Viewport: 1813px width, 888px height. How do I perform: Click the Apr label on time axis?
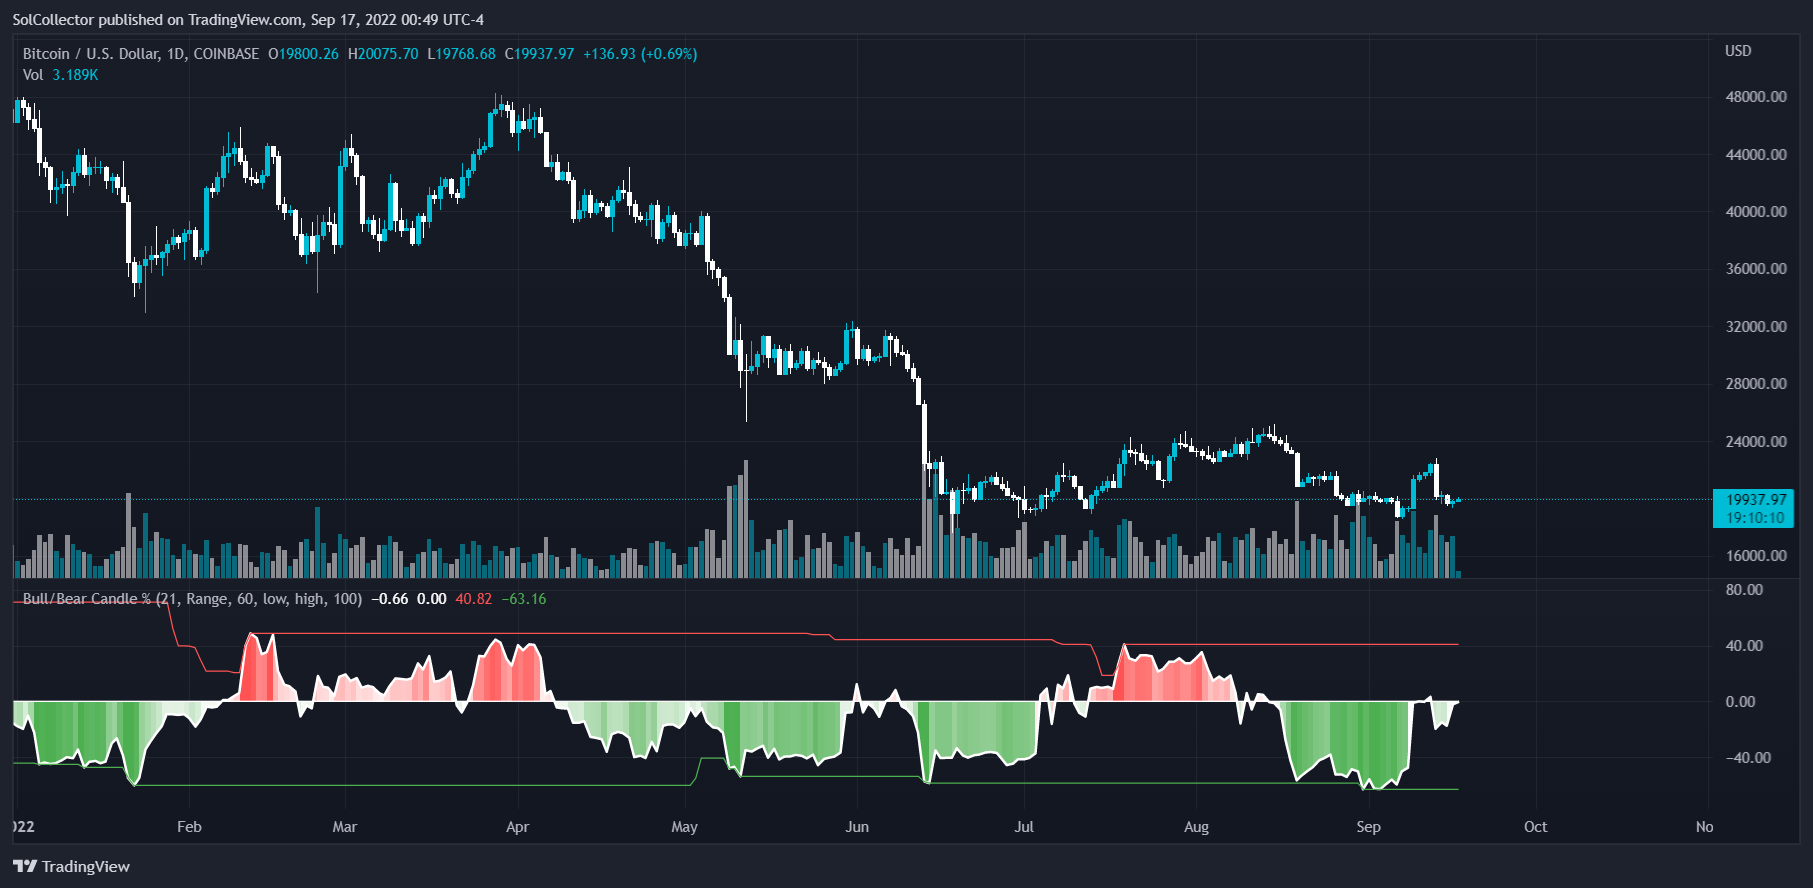pos(517,827)
